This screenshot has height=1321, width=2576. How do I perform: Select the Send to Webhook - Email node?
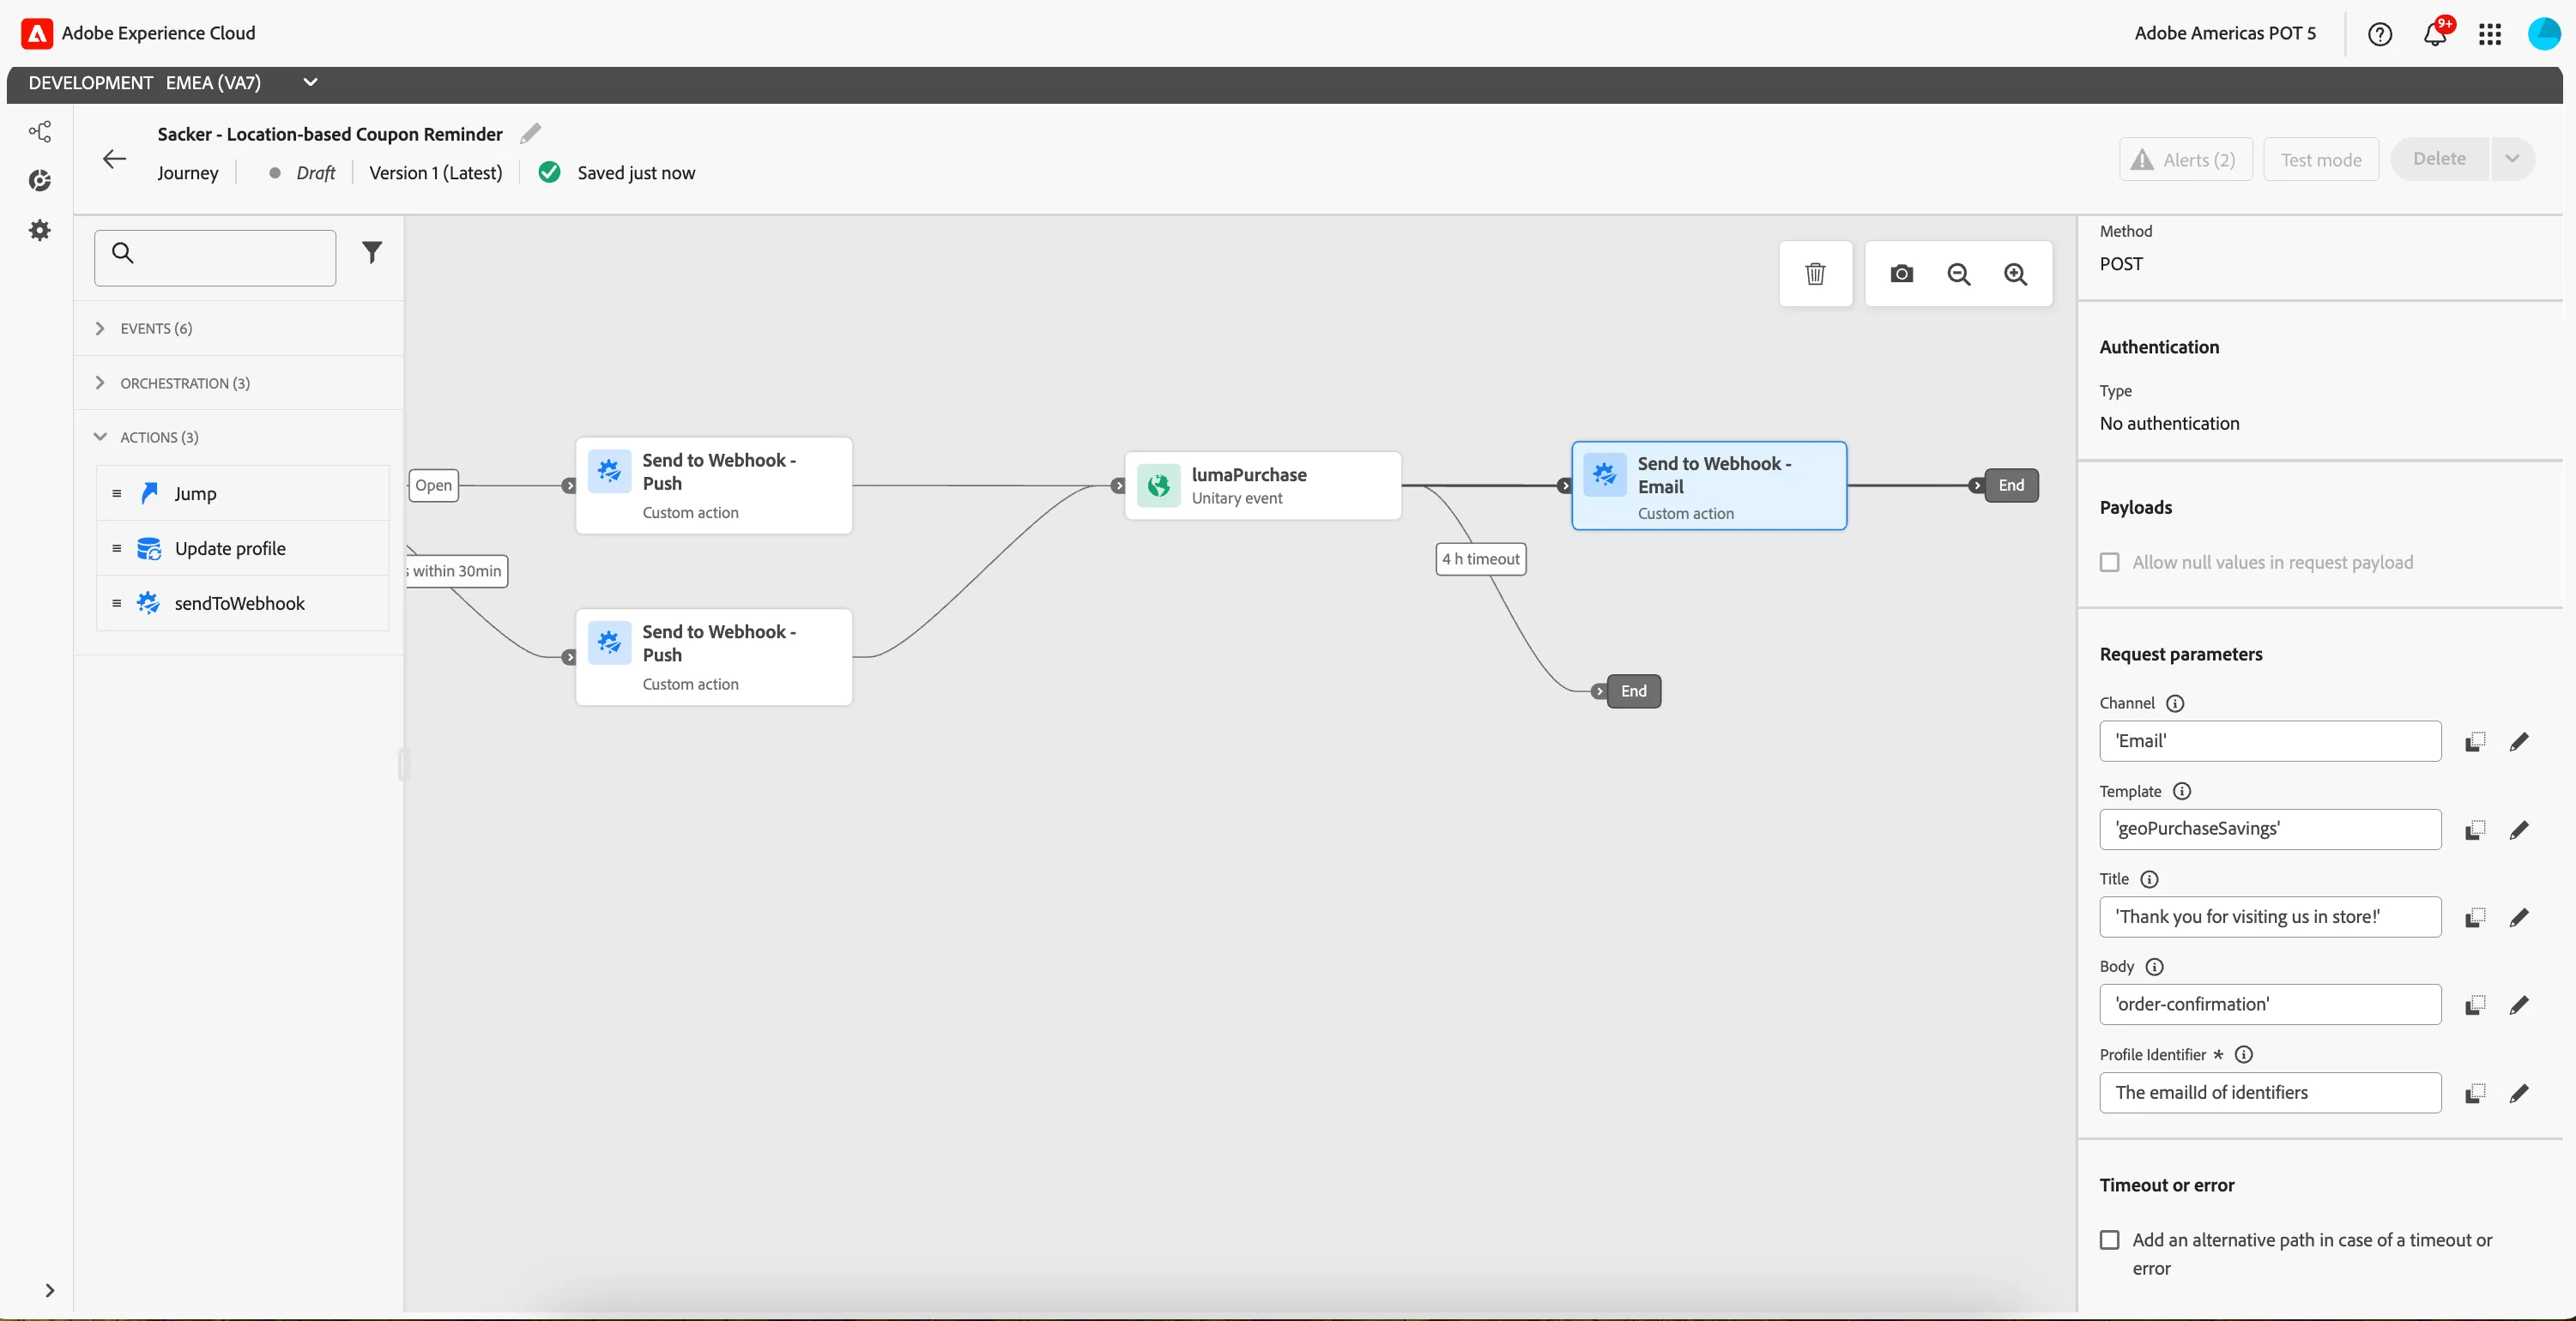coord(1709,486)
